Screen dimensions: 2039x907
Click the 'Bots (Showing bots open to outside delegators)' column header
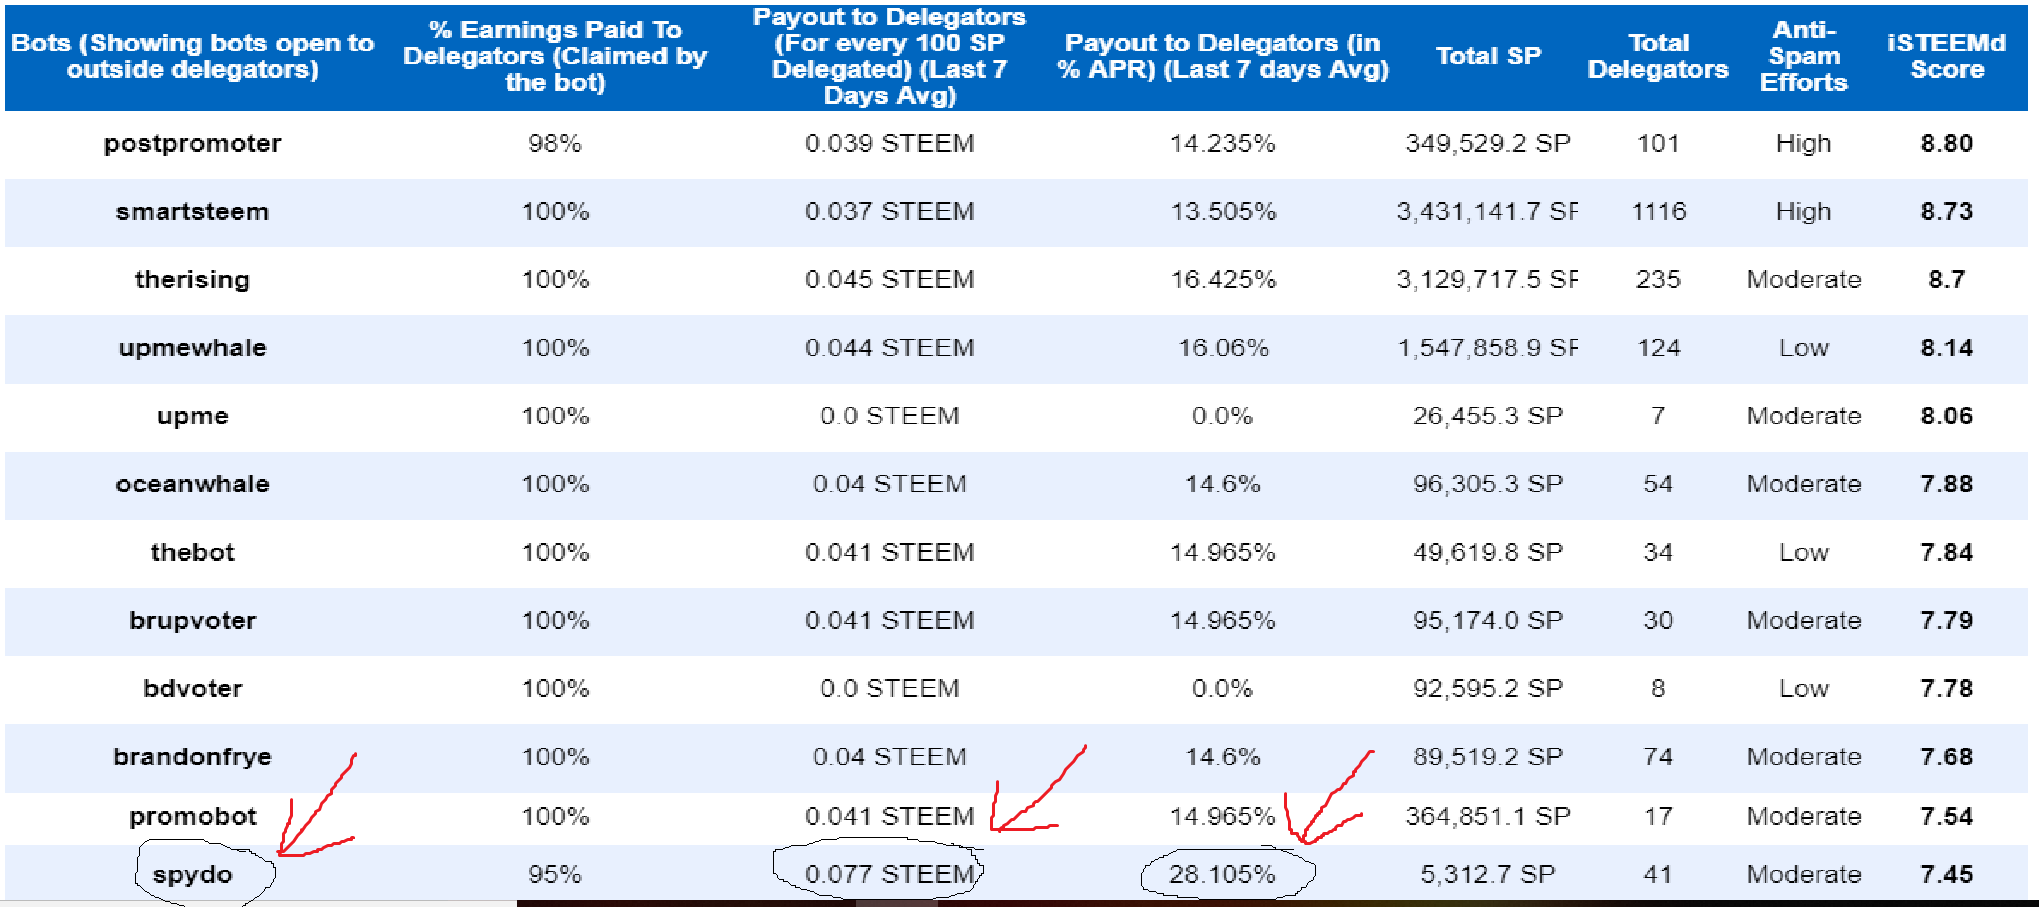pos(192,56)
